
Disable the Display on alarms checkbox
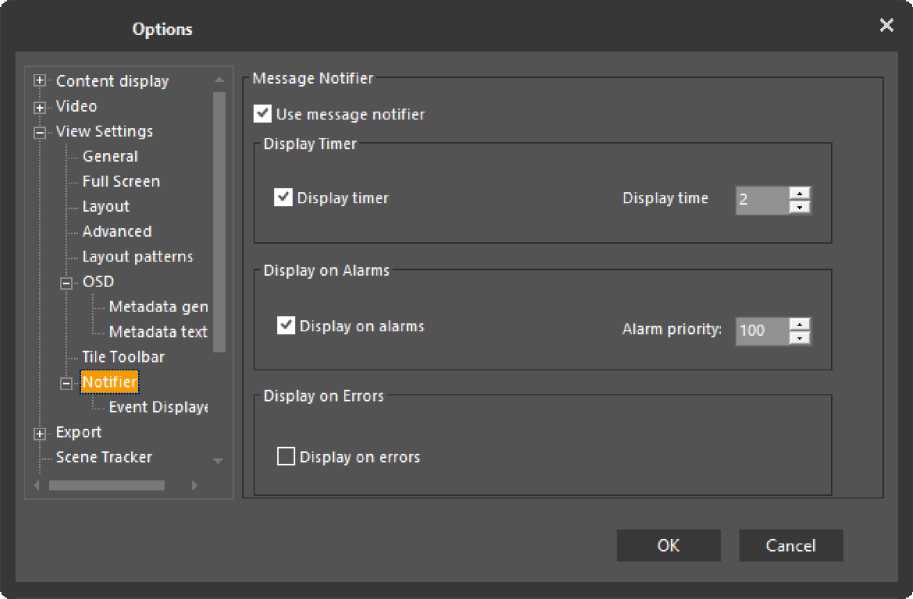286,325
